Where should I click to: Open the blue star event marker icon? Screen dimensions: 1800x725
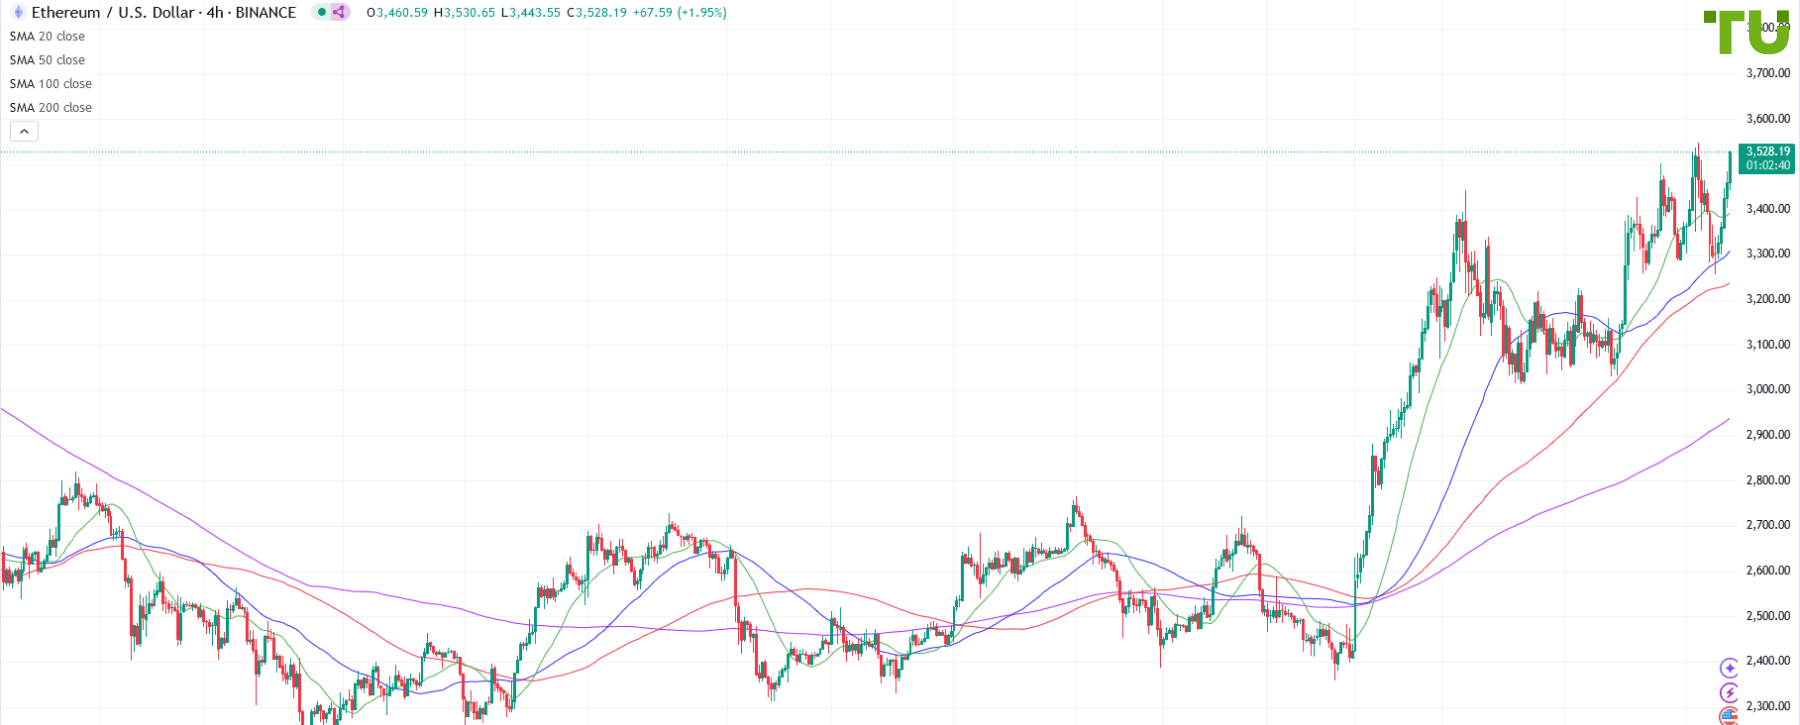click(x=1729, y=668)
